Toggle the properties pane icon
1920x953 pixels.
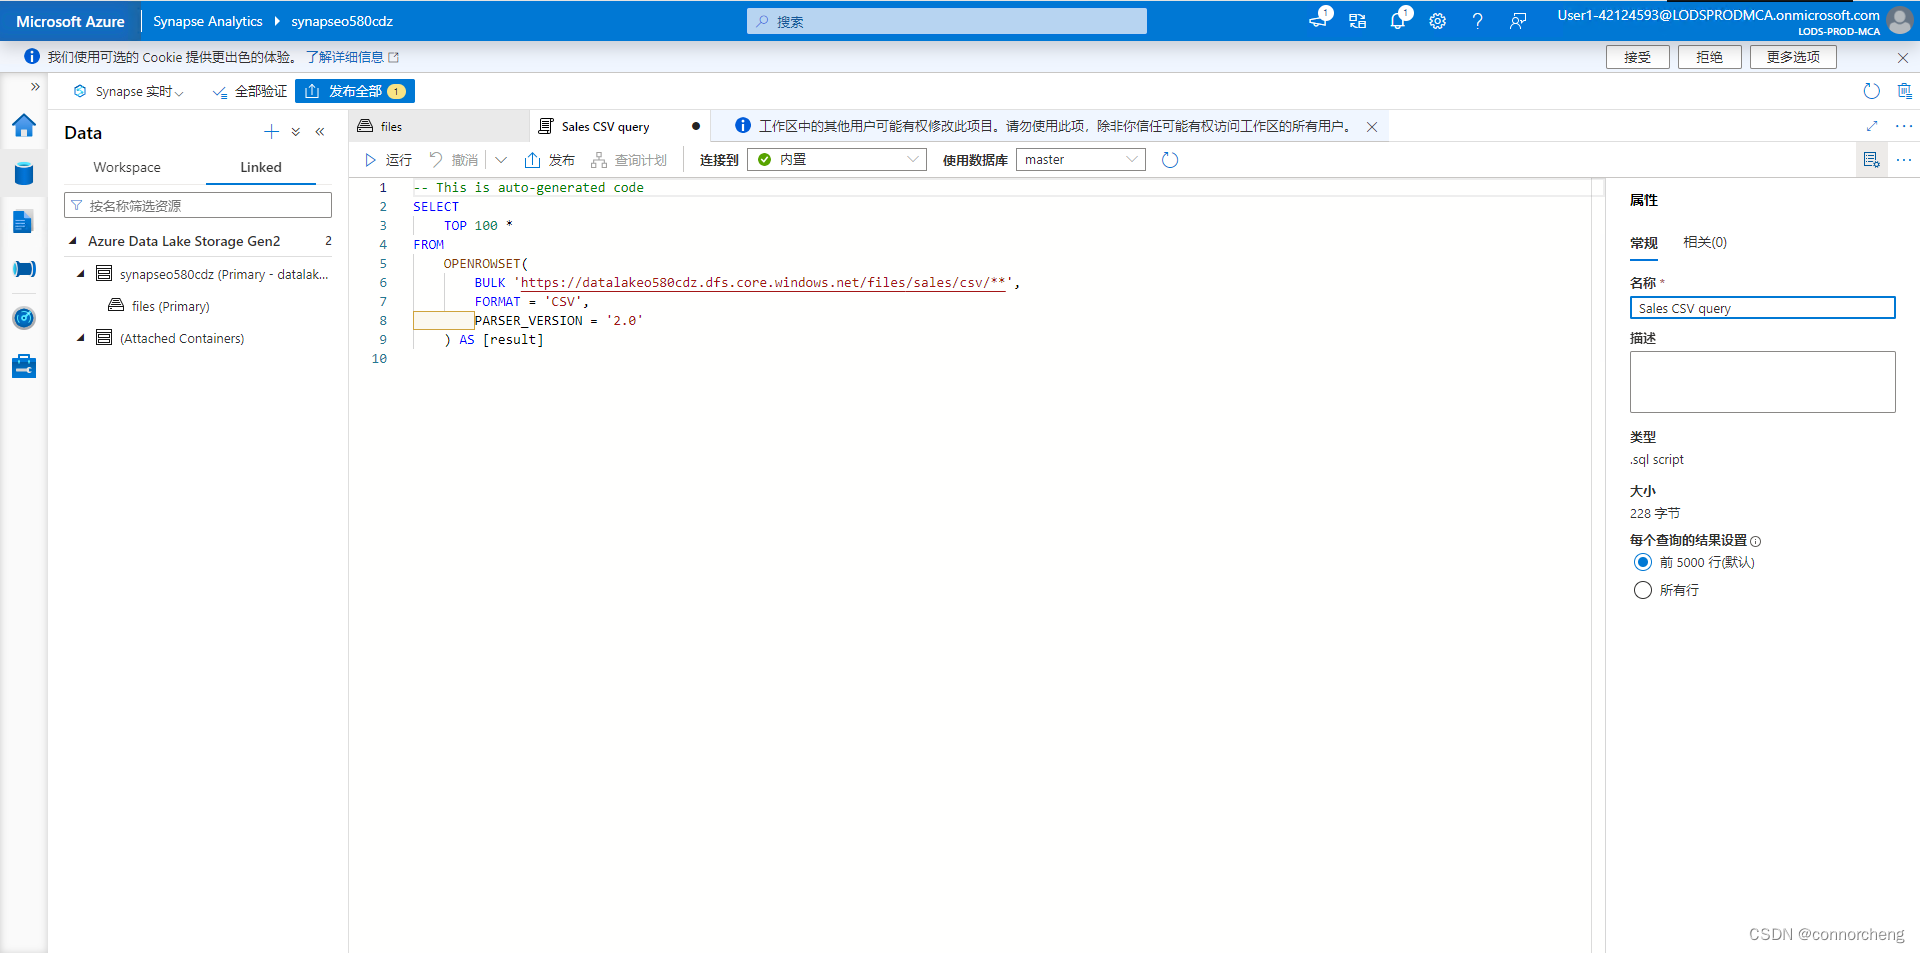click(x=1871, y=160)
